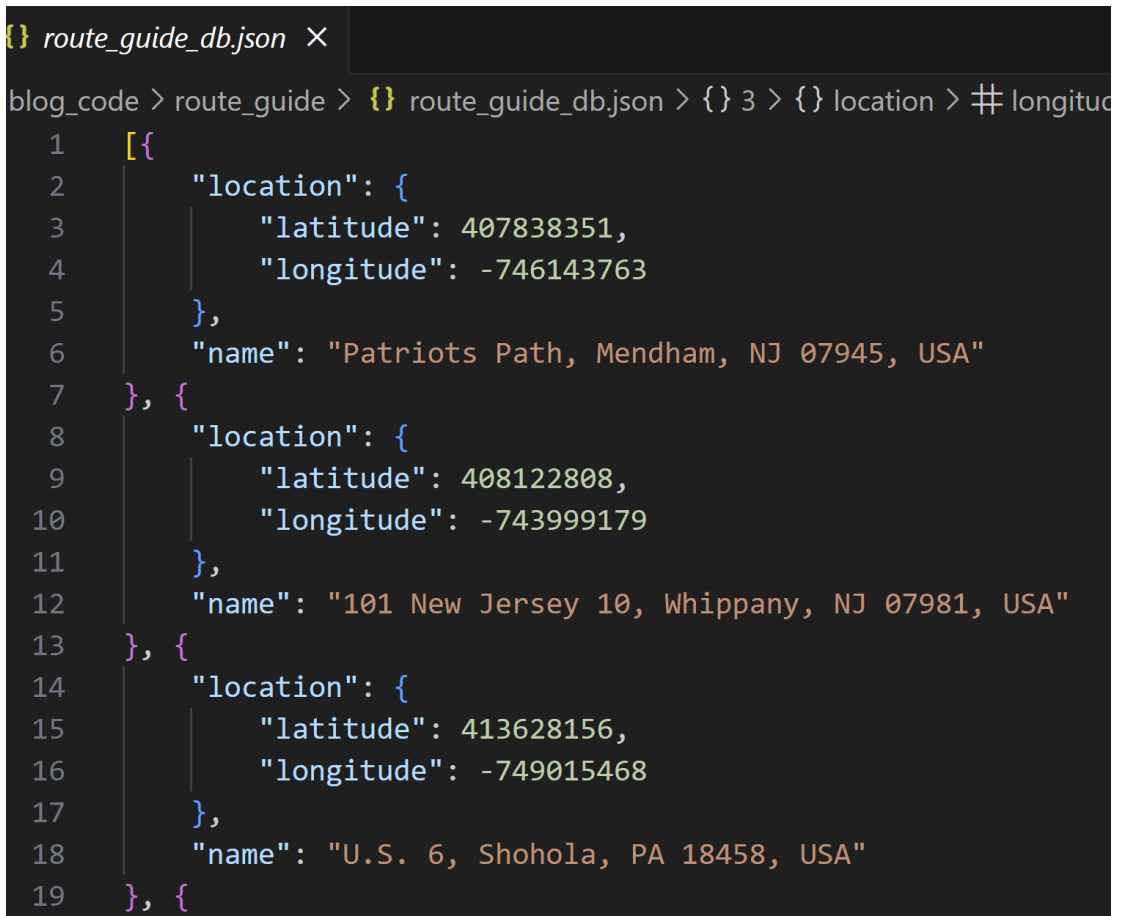Place cursor on longitude value -746143763
This screenshot has height=916, width=1123.
[562, 270]
